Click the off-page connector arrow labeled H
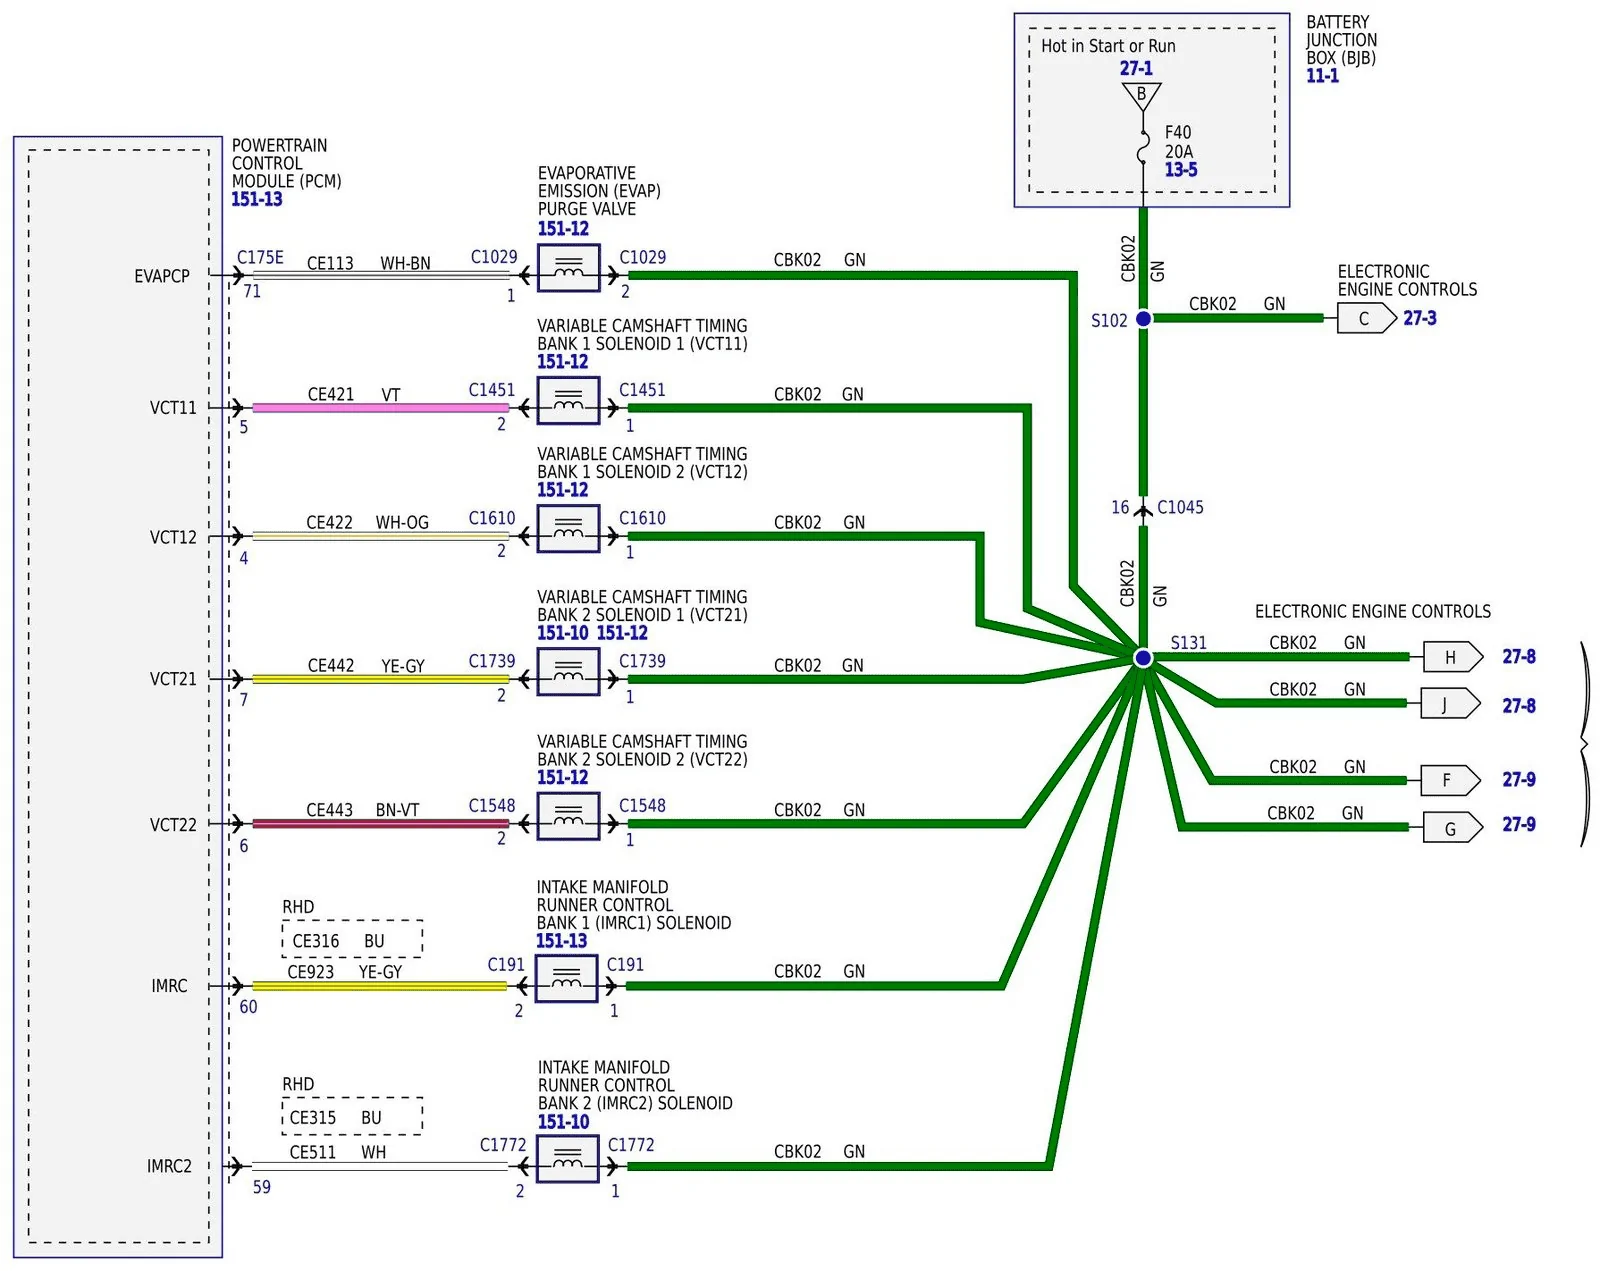Screen dimensions: 1600x1271 1453,657
